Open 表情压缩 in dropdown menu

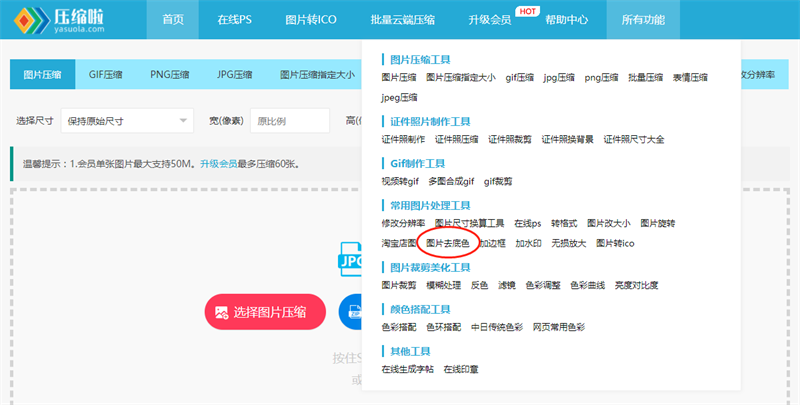tap(690, 78)
